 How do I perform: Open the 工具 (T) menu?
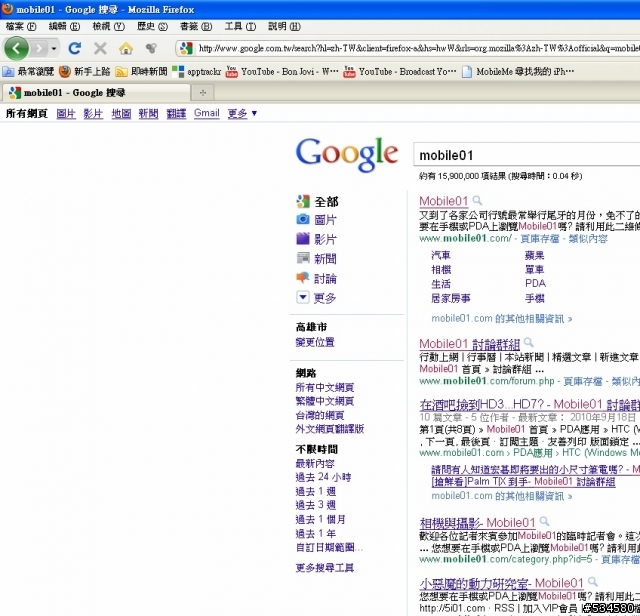click(x=240, y=27)
